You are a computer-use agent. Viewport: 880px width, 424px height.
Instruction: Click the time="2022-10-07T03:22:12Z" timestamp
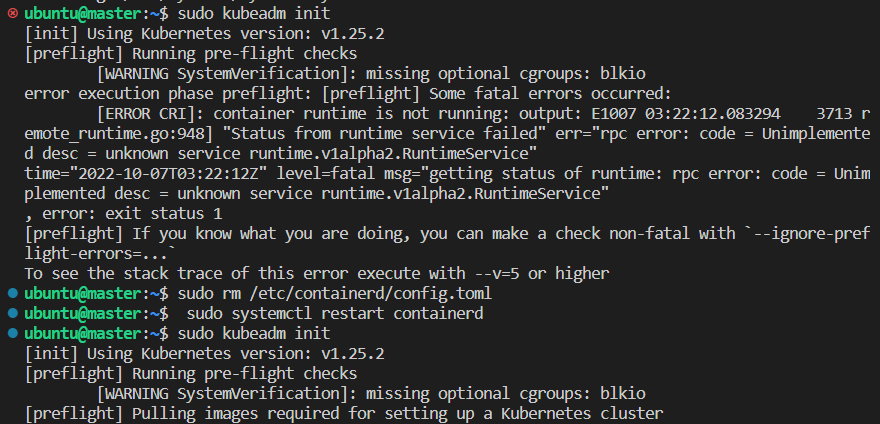pyautogui.click(x=146, y=174)
